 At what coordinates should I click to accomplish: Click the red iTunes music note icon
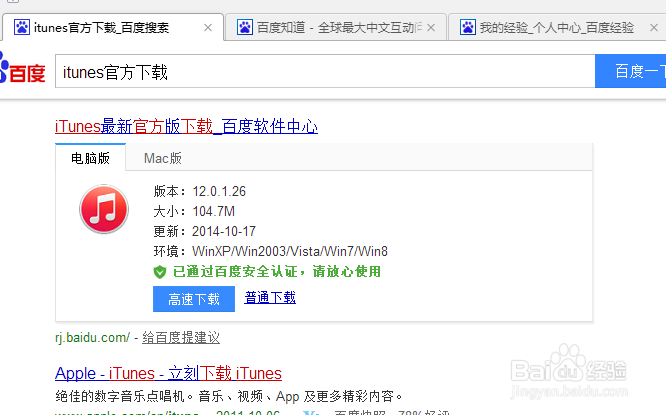[104, 209]
